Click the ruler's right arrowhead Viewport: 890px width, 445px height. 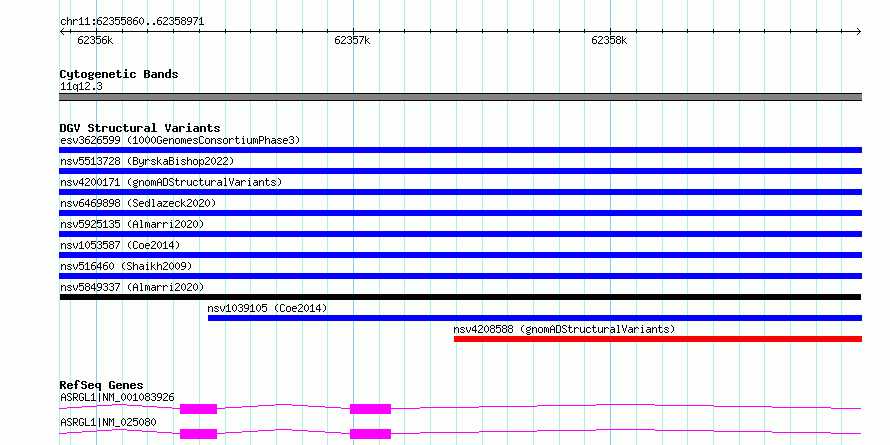(x=859, y=32)
